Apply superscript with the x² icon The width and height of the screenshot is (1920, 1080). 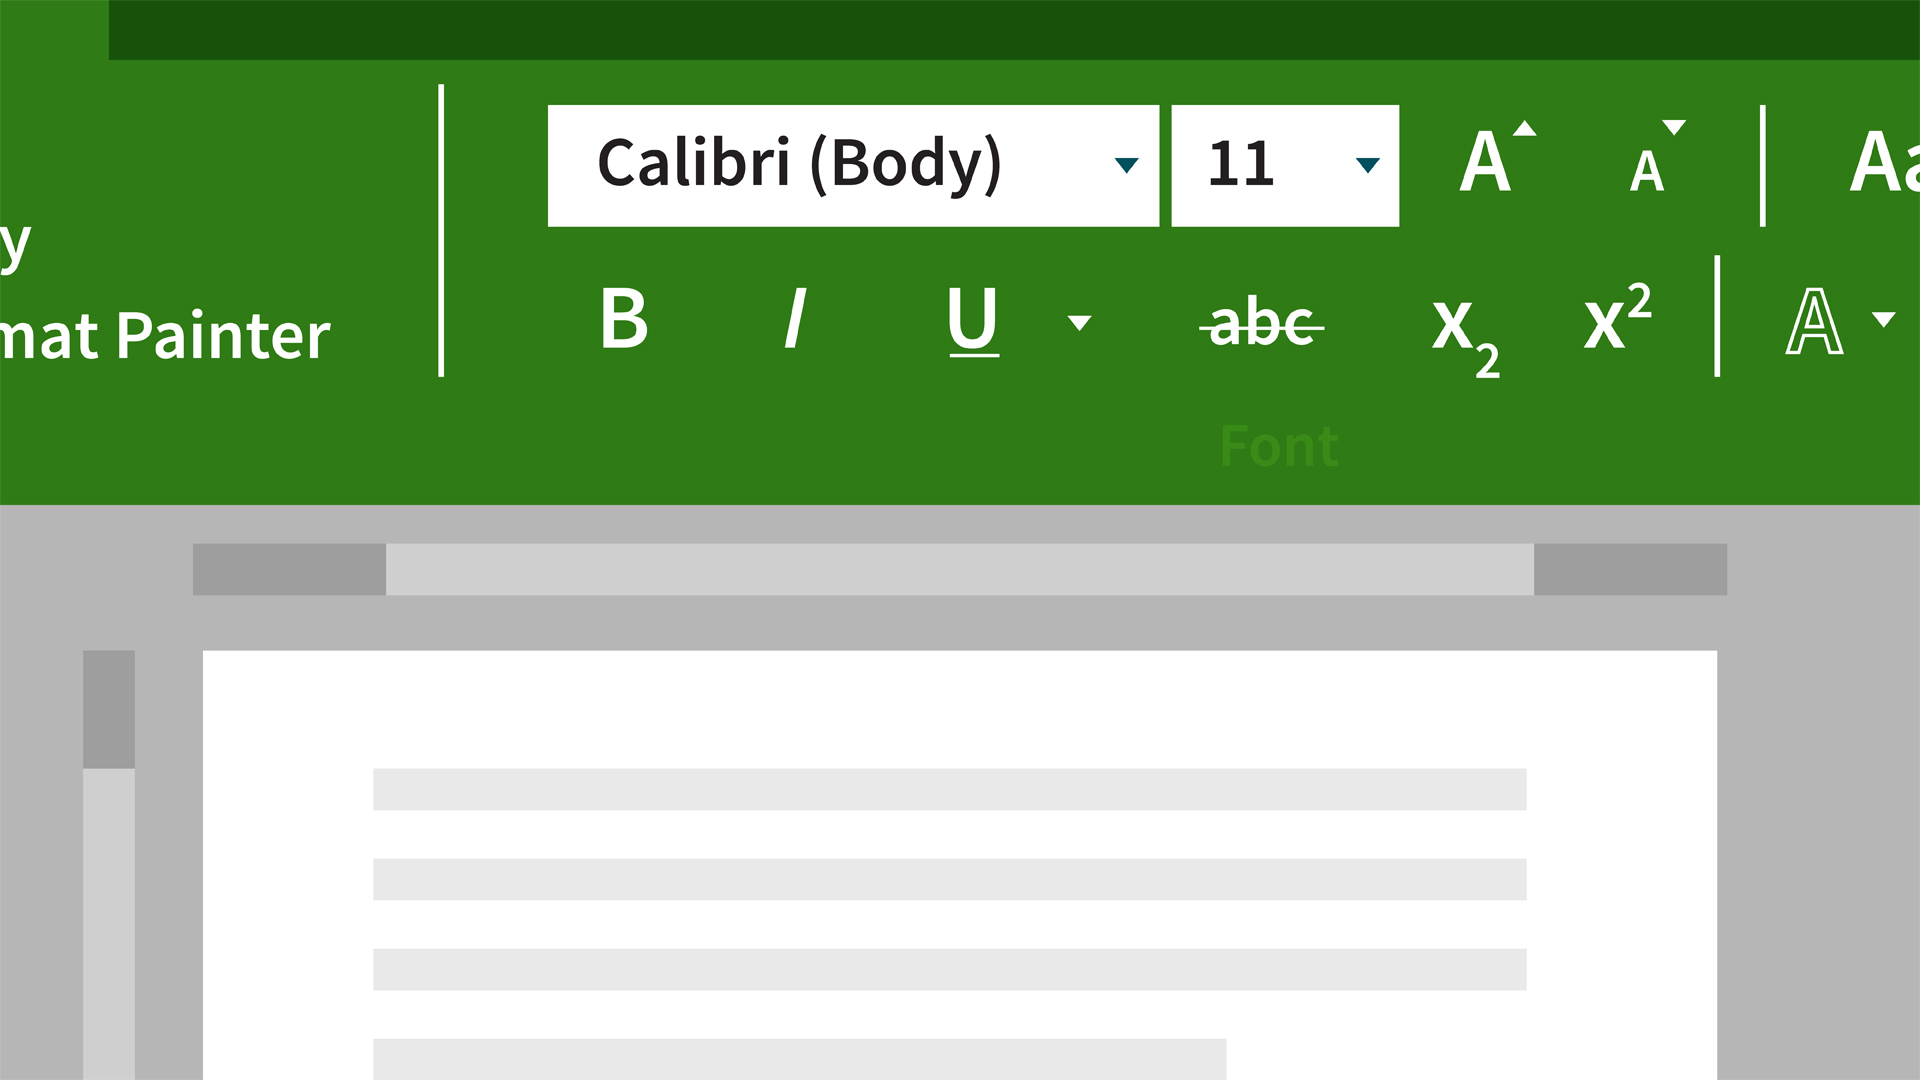(x=1618, y=316)
